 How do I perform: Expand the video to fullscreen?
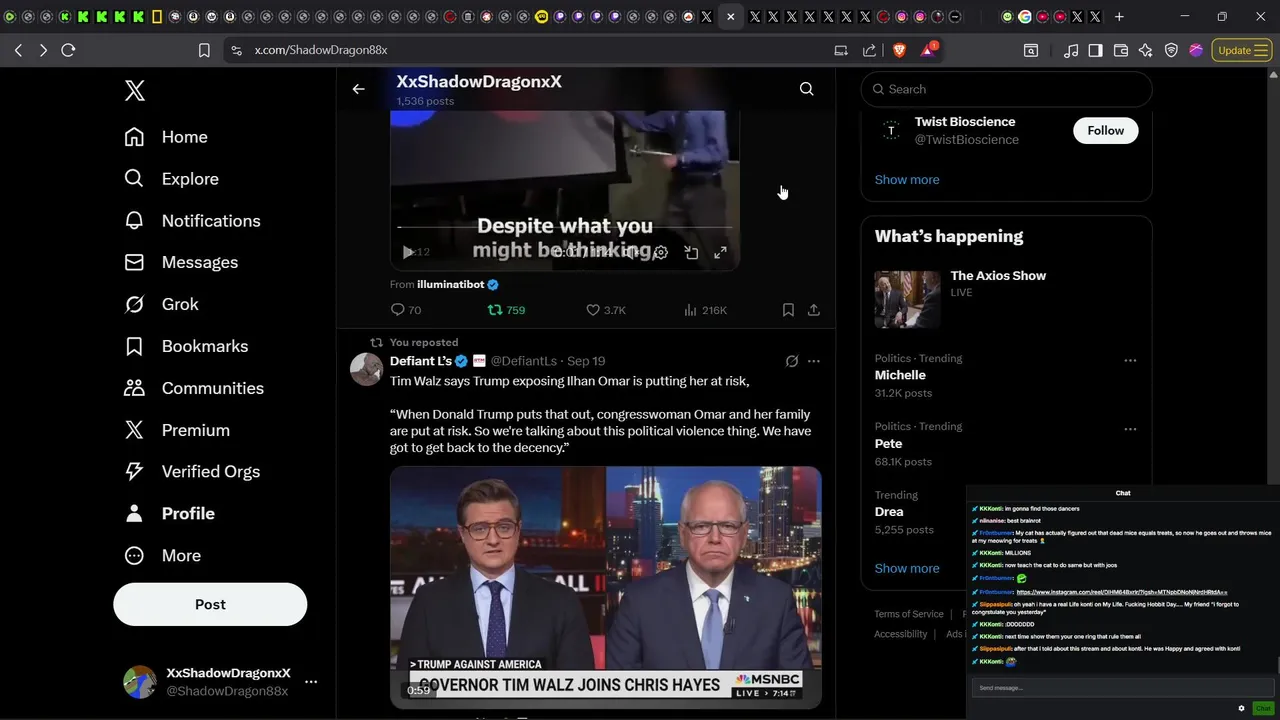(720, 253)
